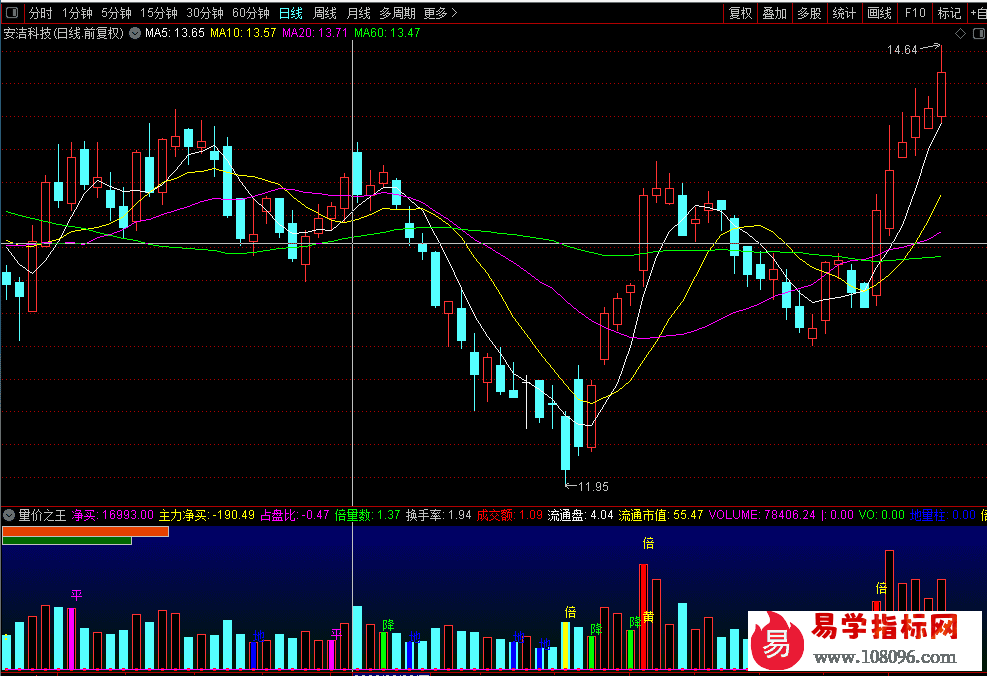The height and width of the screenshot is (676, 987).
Task: Expand the 更多 periods menu
Action: (441, 13)
